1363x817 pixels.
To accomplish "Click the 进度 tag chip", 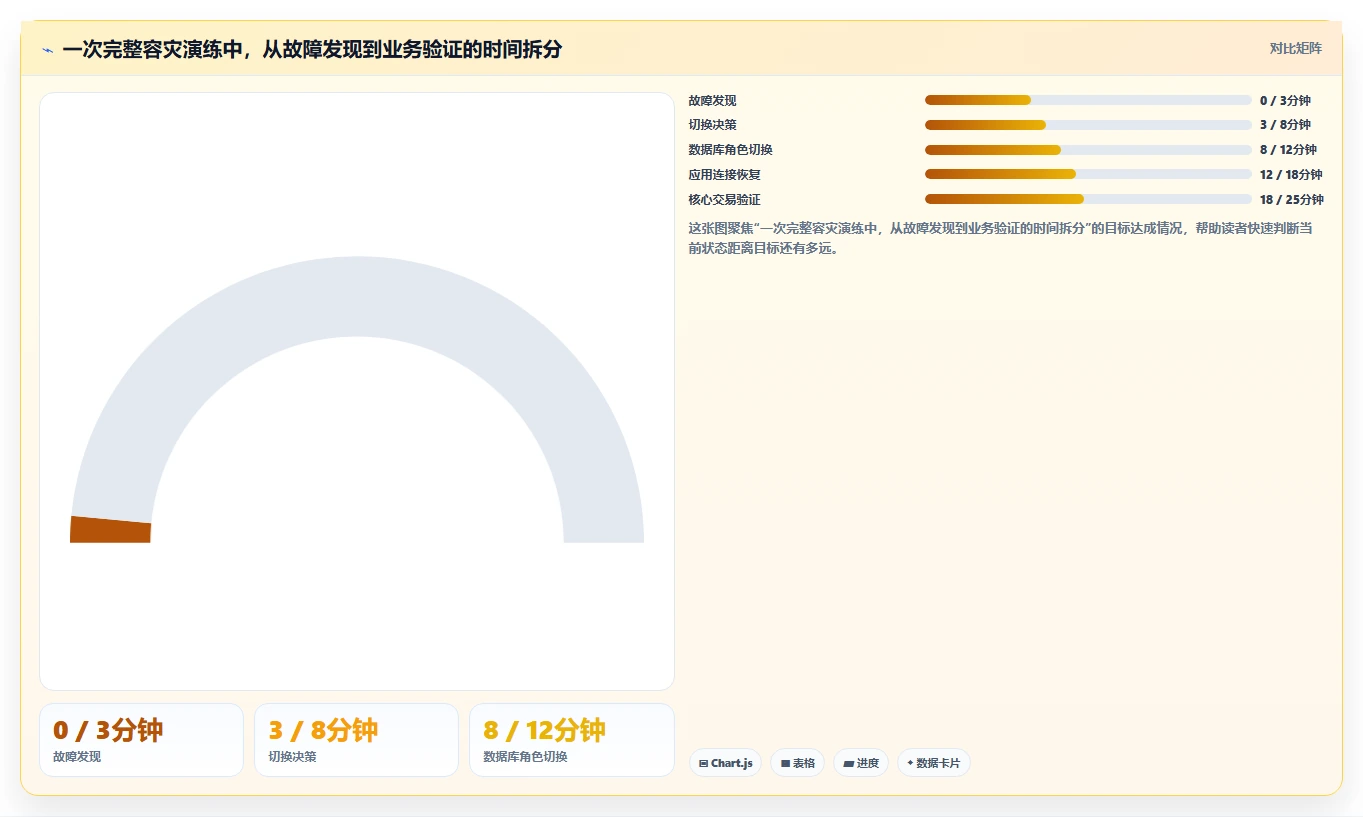I will pyautogui.click(x=860, y=763).
